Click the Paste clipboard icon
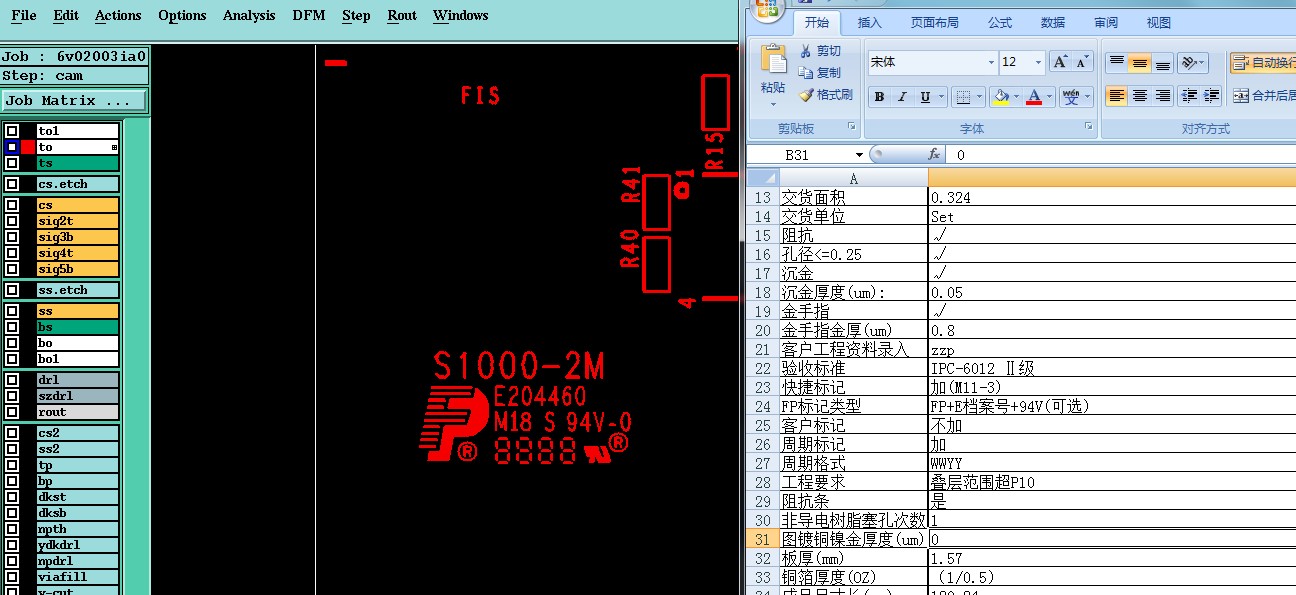1296x595 pixels. (x=773, y=59)
